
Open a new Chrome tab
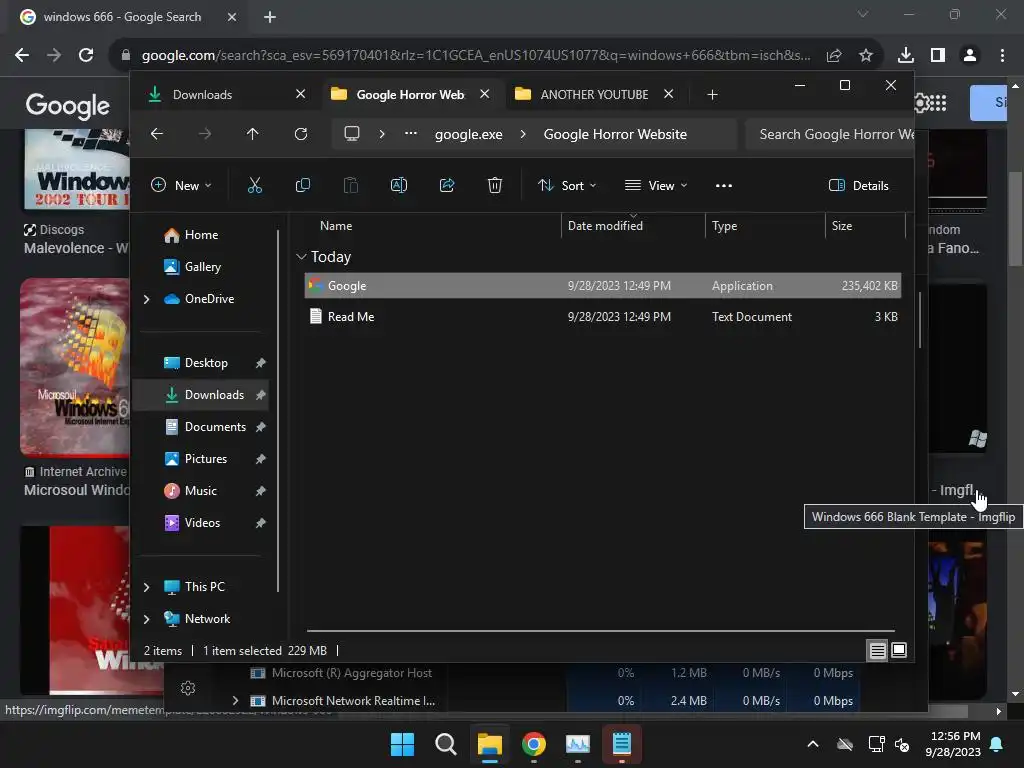(x=270, y=17)
